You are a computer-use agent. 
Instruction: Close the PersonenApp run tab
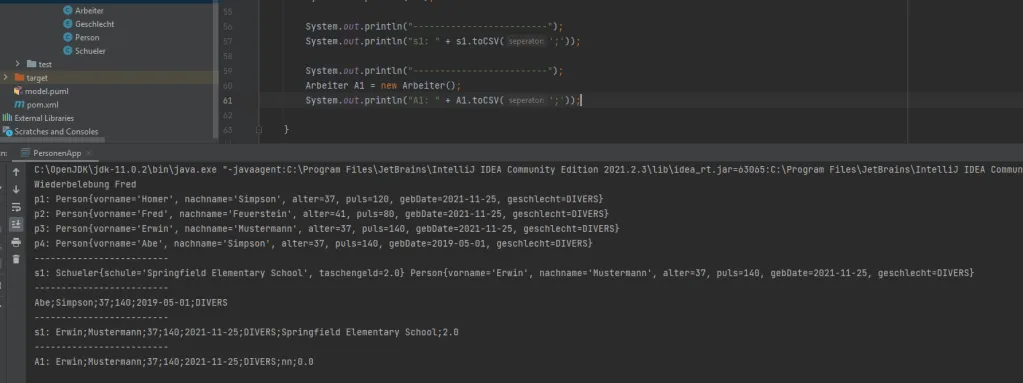pyautogui.click(x=88, y=153)
